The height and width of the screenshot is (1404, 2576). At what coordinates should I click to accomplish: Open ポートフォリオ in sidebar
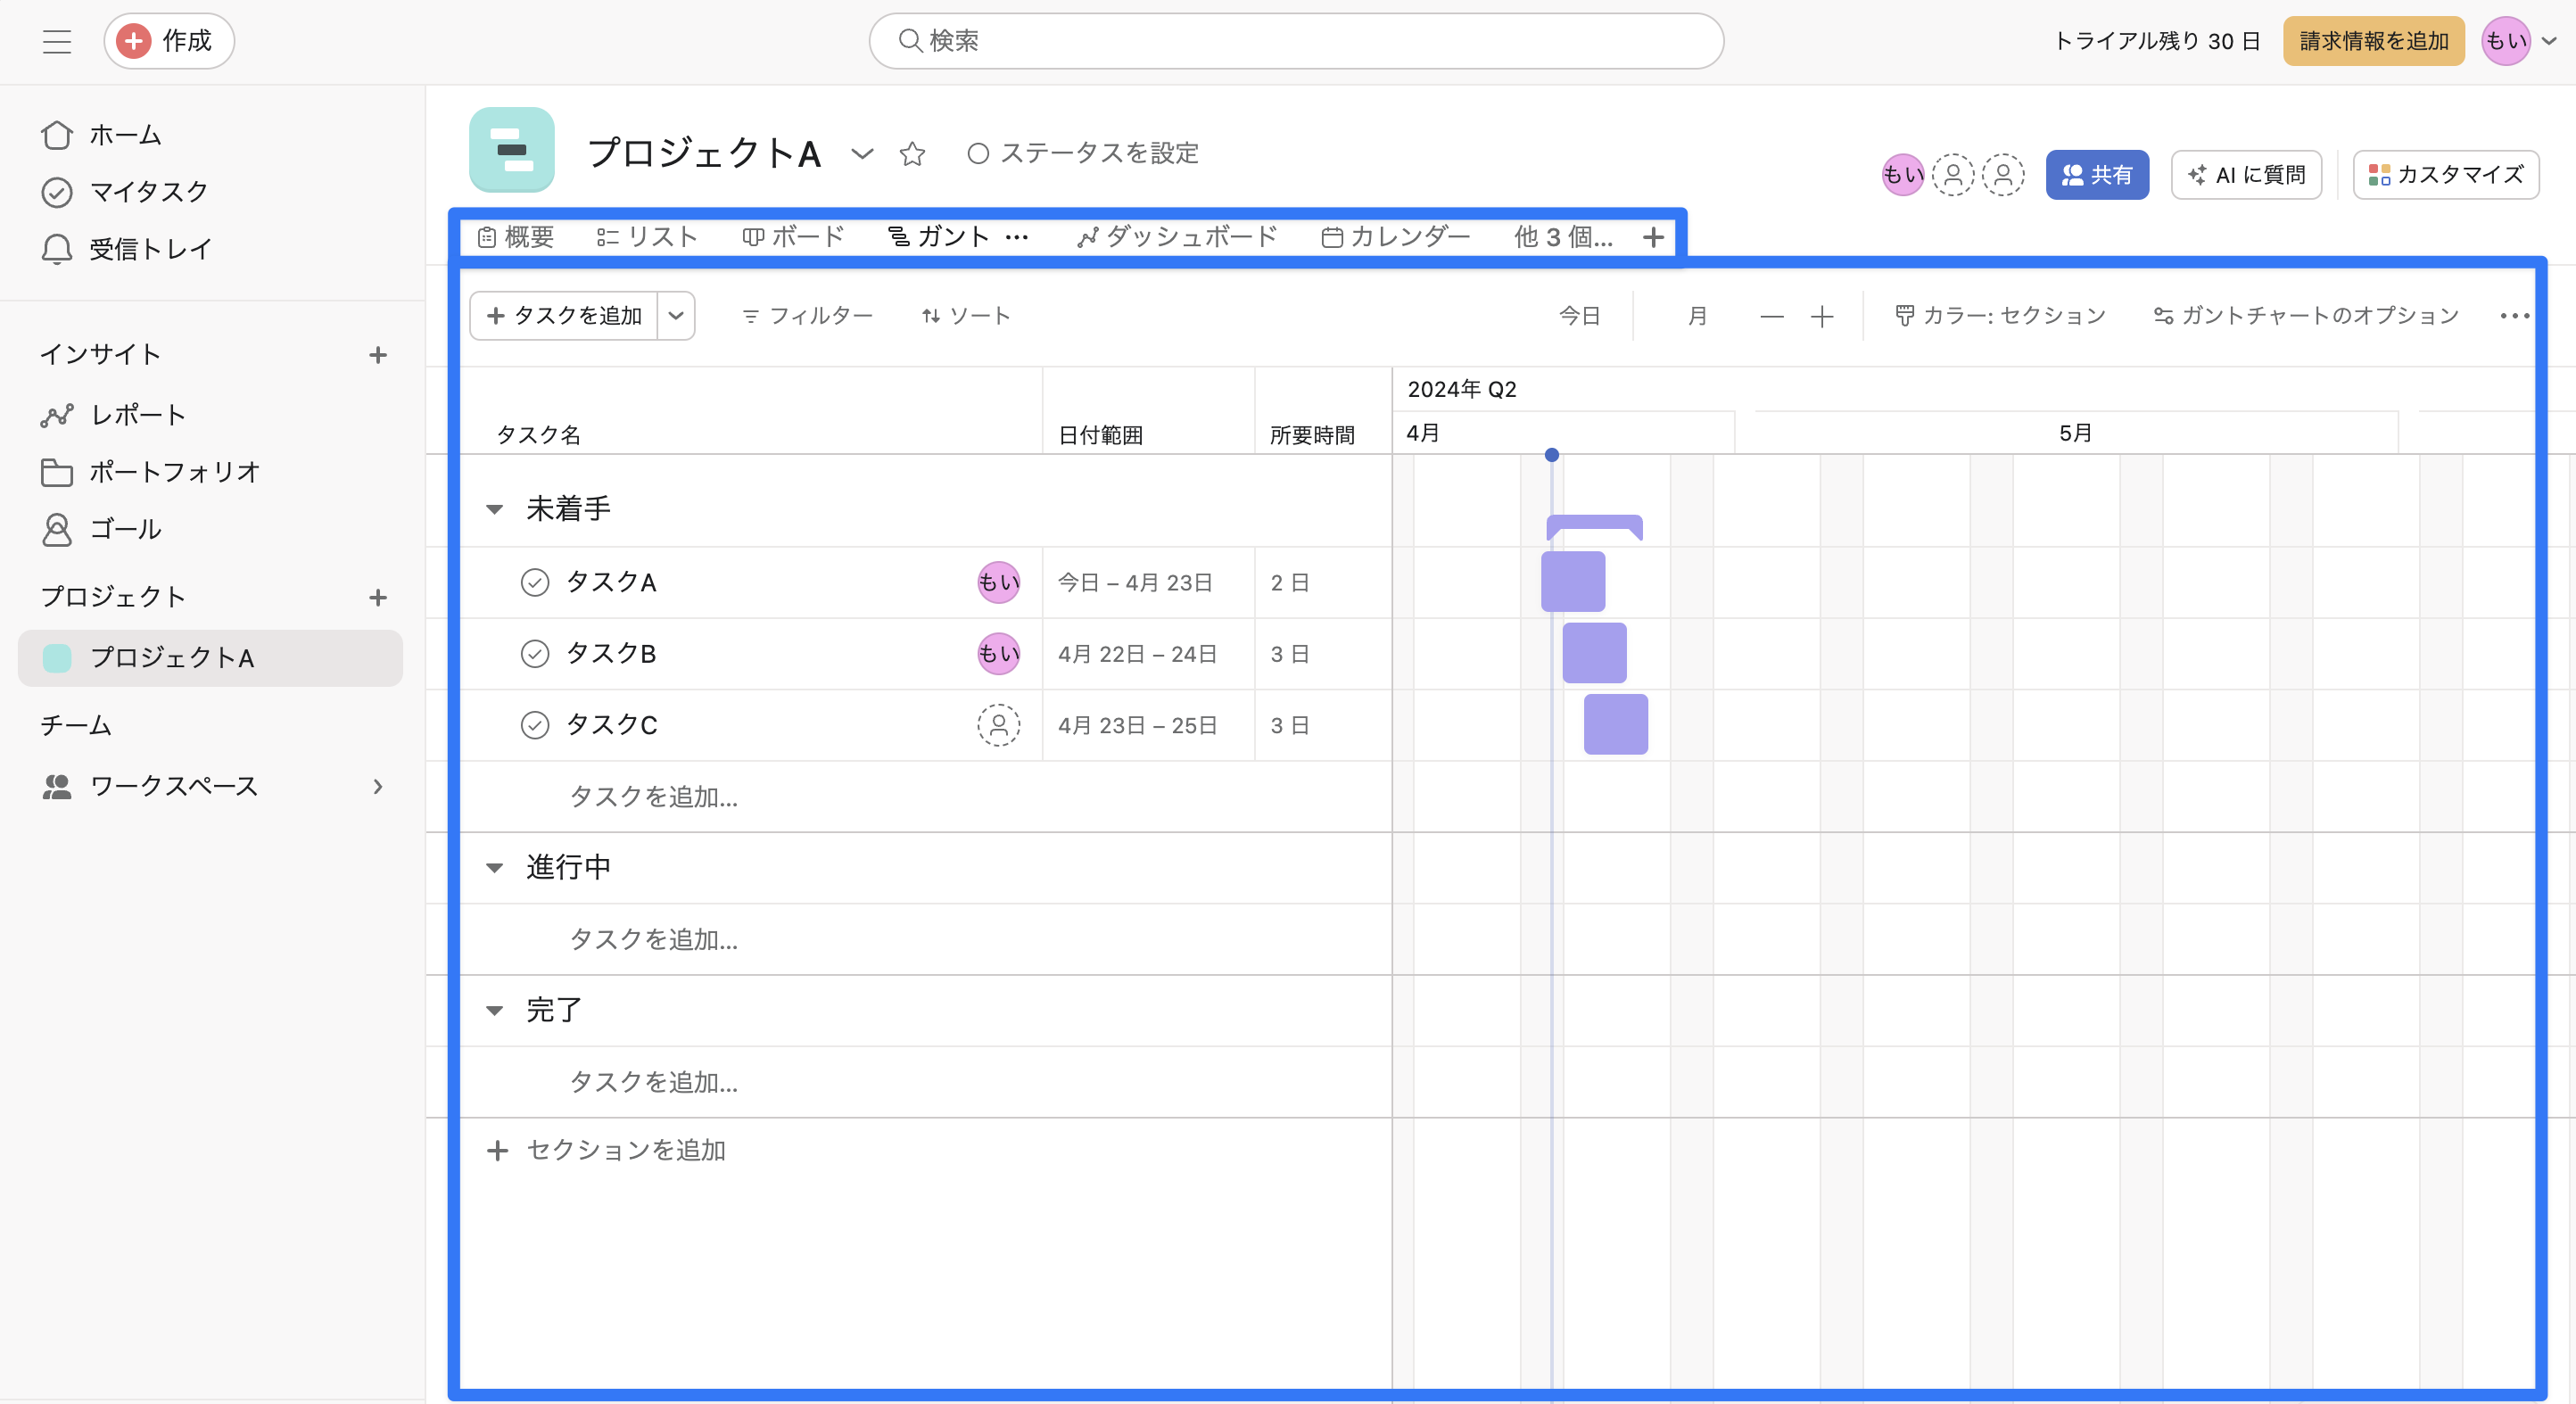coord(151,472)
